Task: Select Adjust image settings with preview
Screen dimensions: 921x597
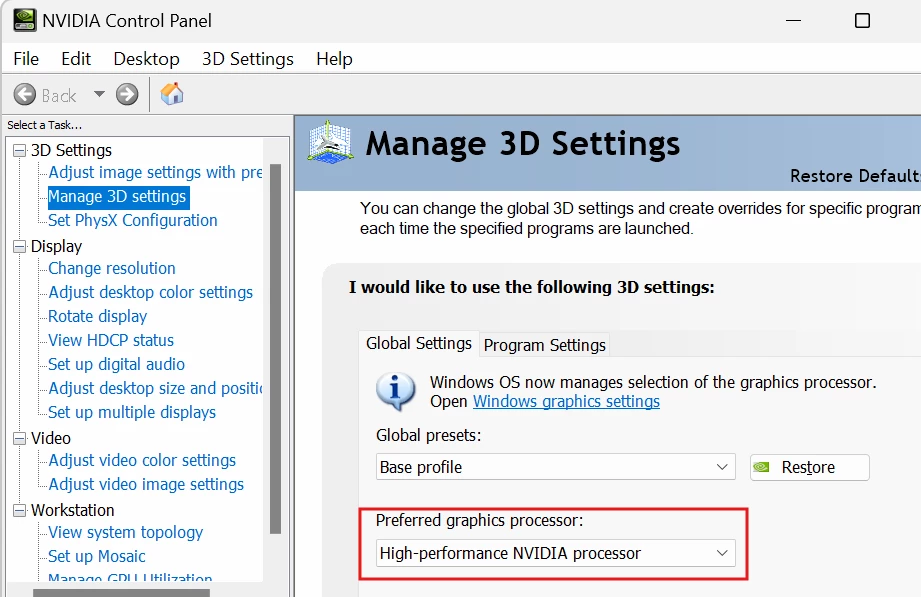Action: click(x=155, y=172)
